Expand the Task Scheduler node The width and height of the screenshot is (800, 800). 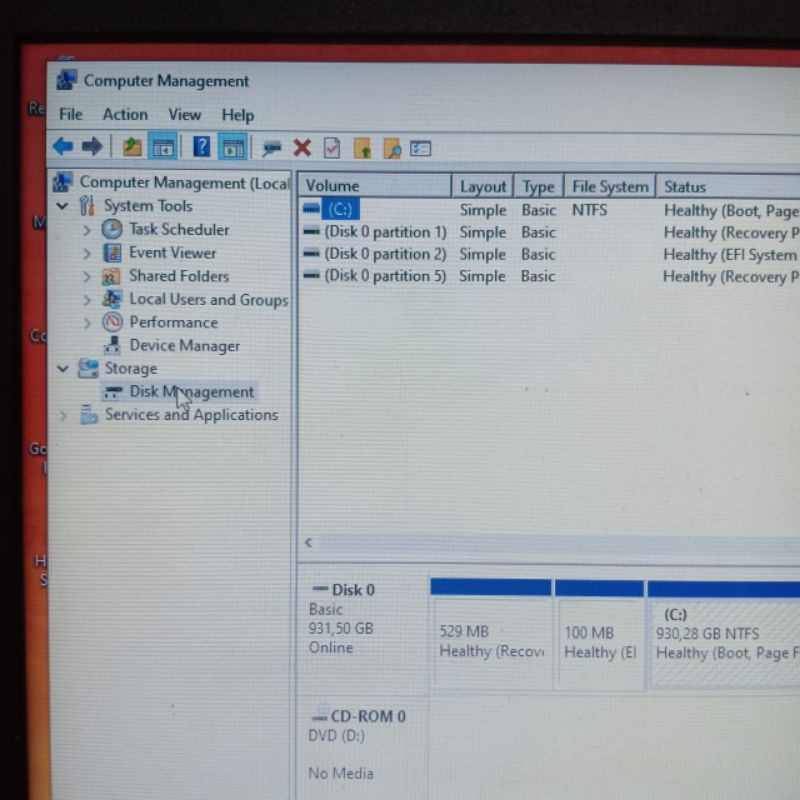click(x=87, y=230)
